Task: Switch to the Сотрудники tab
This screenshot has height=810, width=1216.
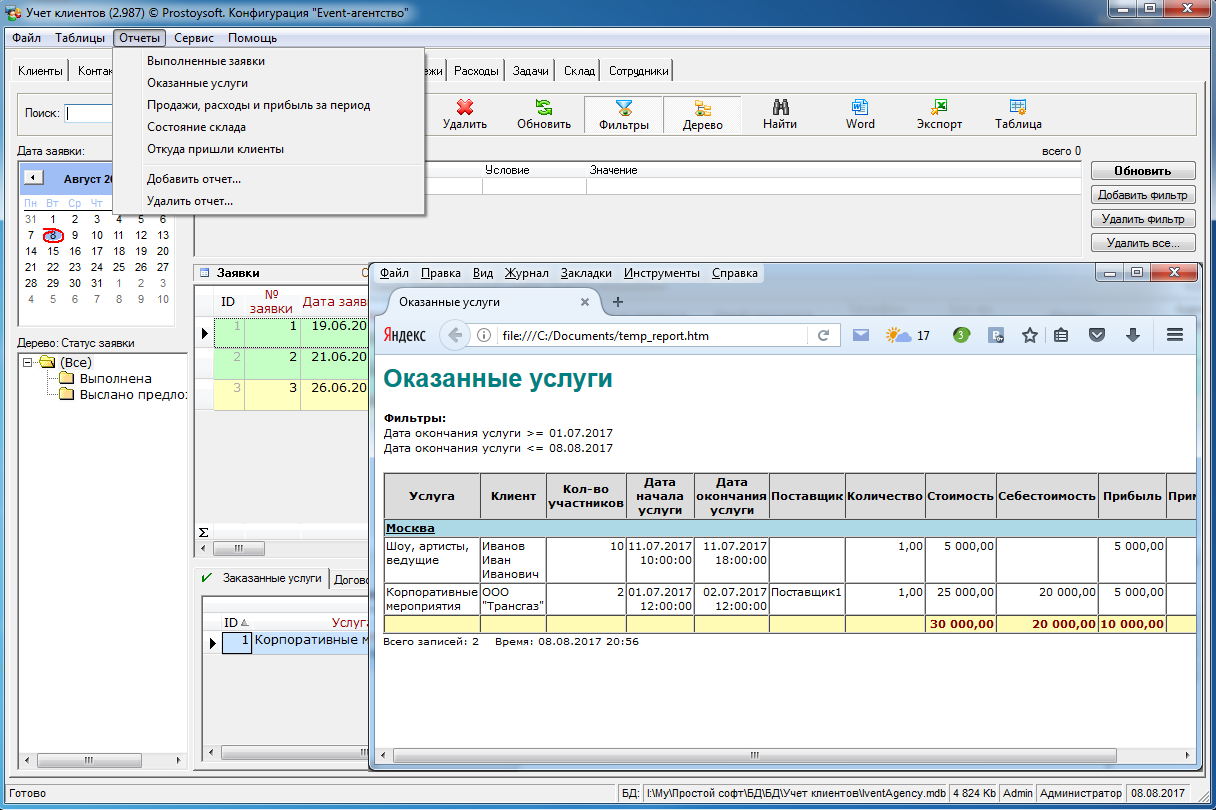Action: pos(638,71)
